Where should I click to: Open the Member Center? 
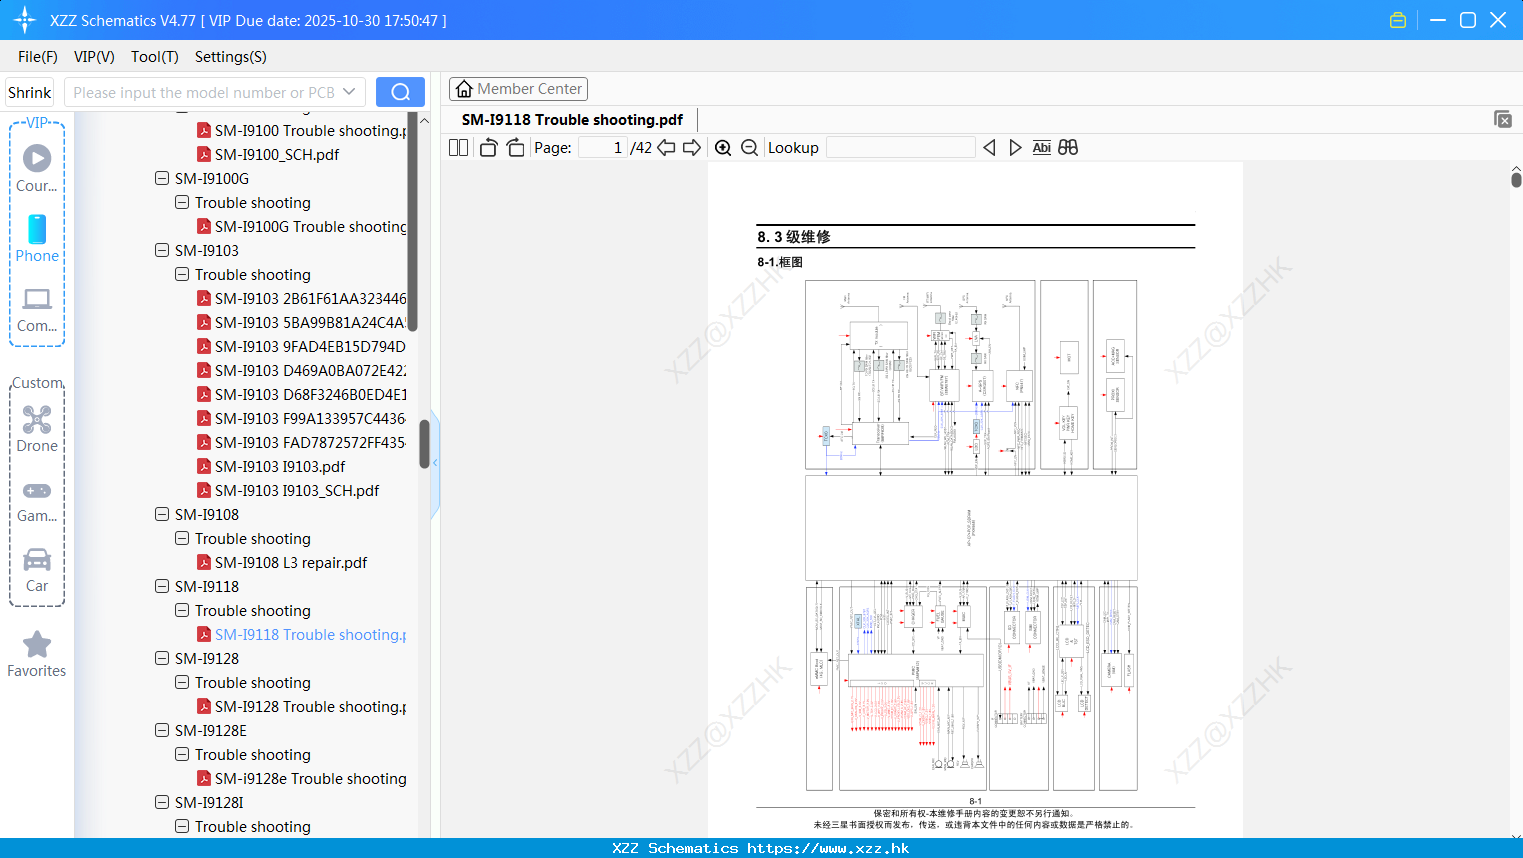tap(518, 89)
